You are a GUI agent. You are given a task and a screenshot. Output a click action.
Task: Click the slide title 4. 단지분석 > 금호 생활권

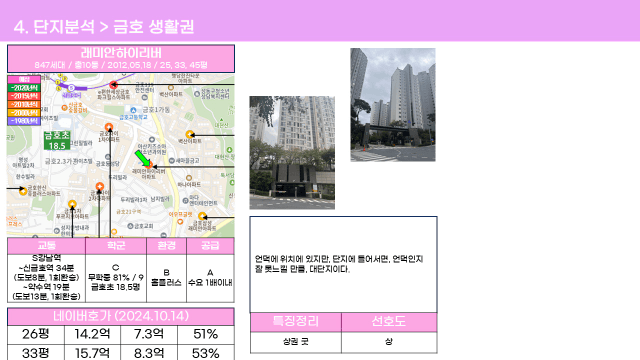[104, 27]
